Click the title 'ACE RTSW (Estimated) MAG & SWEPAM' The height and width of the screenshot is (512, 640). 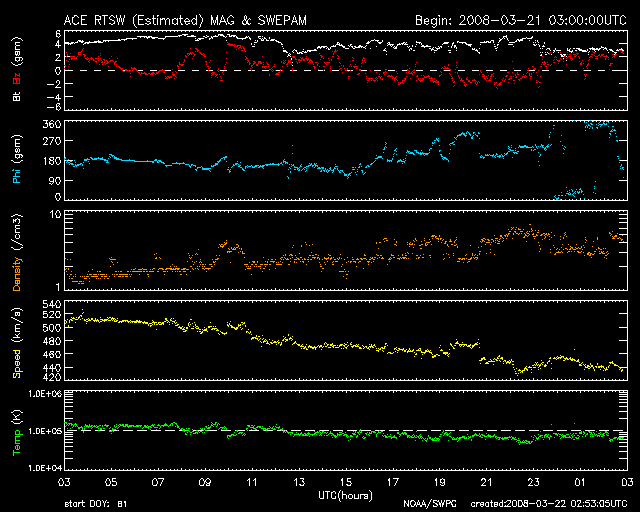click(x=185, y=20)
